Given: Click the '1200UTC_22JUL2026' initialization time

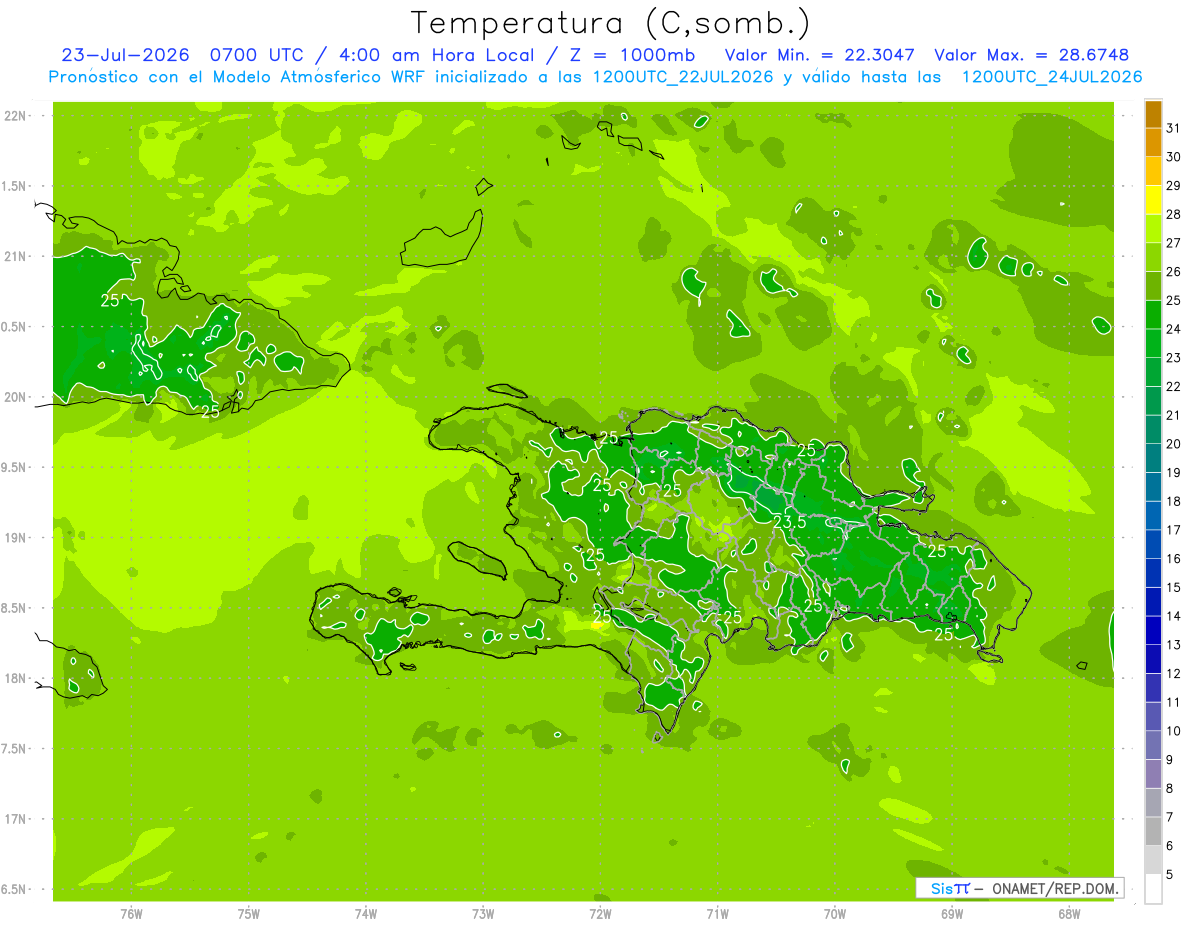Looking at the screenshot, I should [683, 77].
